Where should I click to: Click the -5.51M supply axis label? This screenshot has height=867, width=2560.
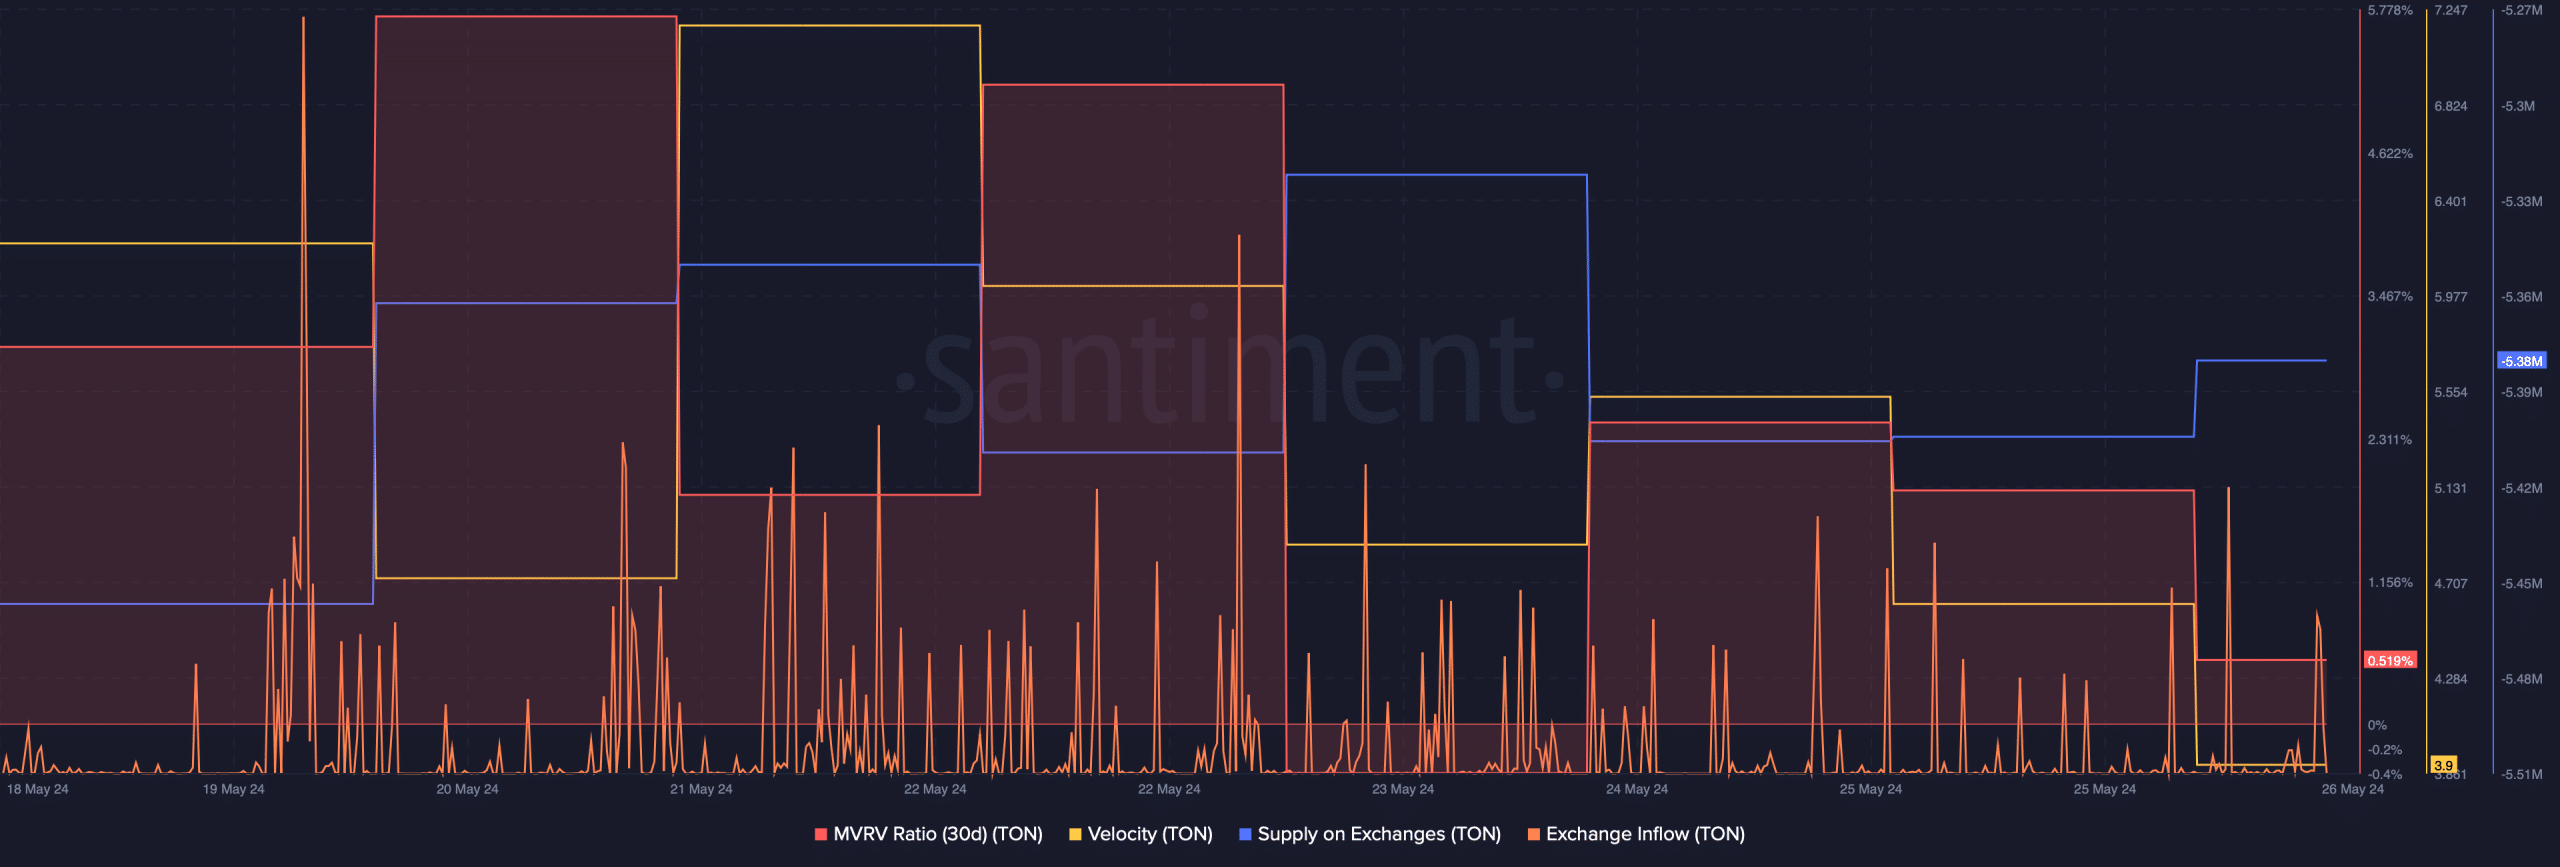pos(2521,774)
